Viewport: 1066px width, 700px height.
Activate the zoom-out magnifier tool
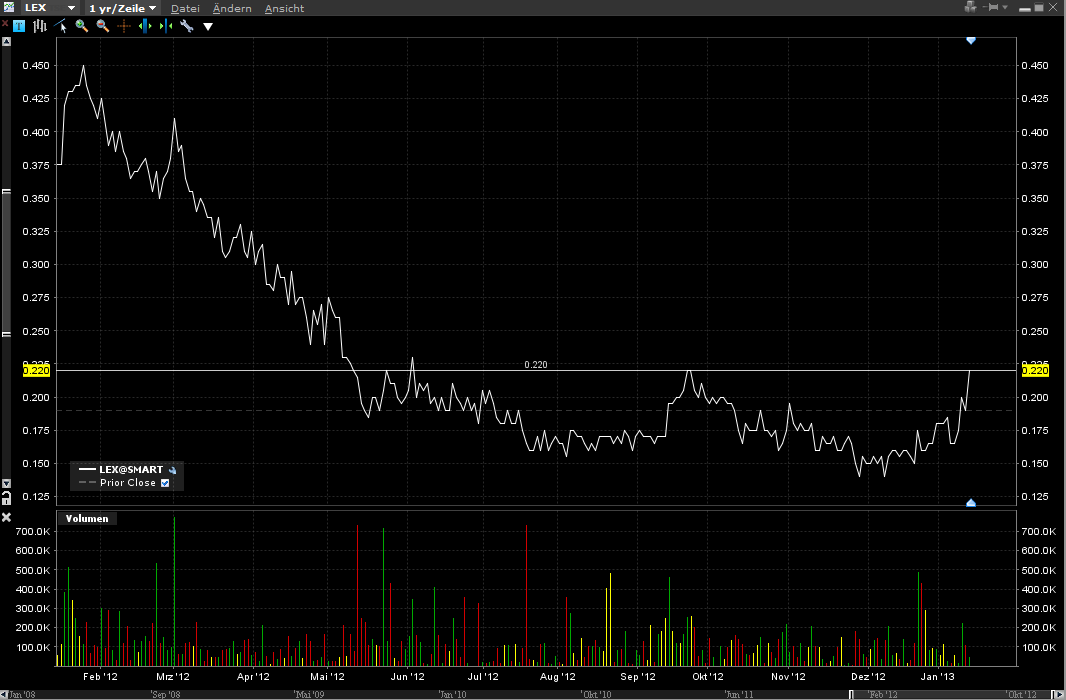coord(101,25)
